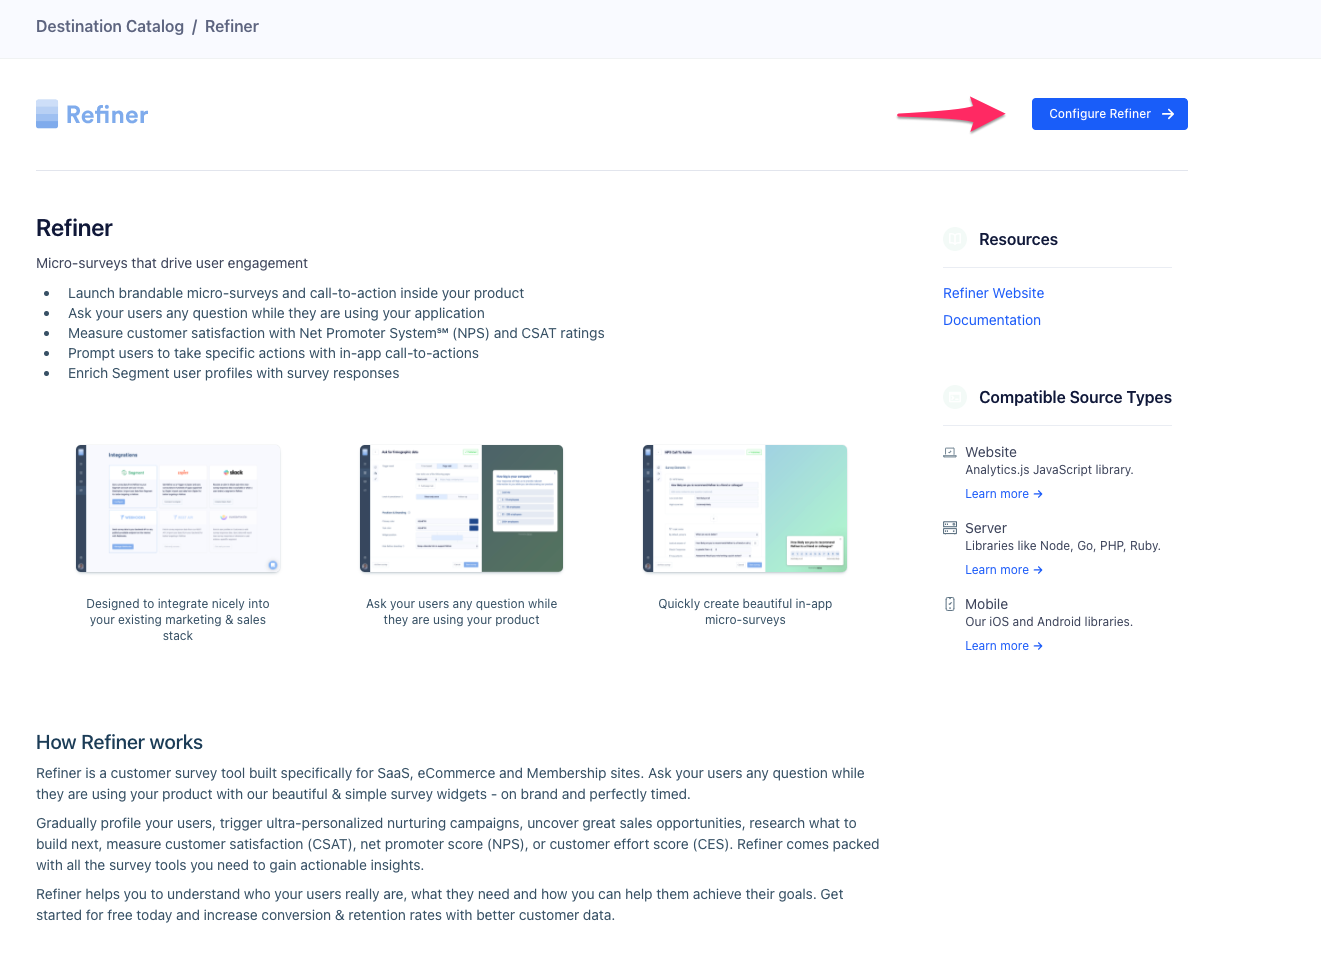Open the 'Ask your users' screenshot thumbnail
Image resolution: width=1321 pixels, height=956 pixels.
461,509
